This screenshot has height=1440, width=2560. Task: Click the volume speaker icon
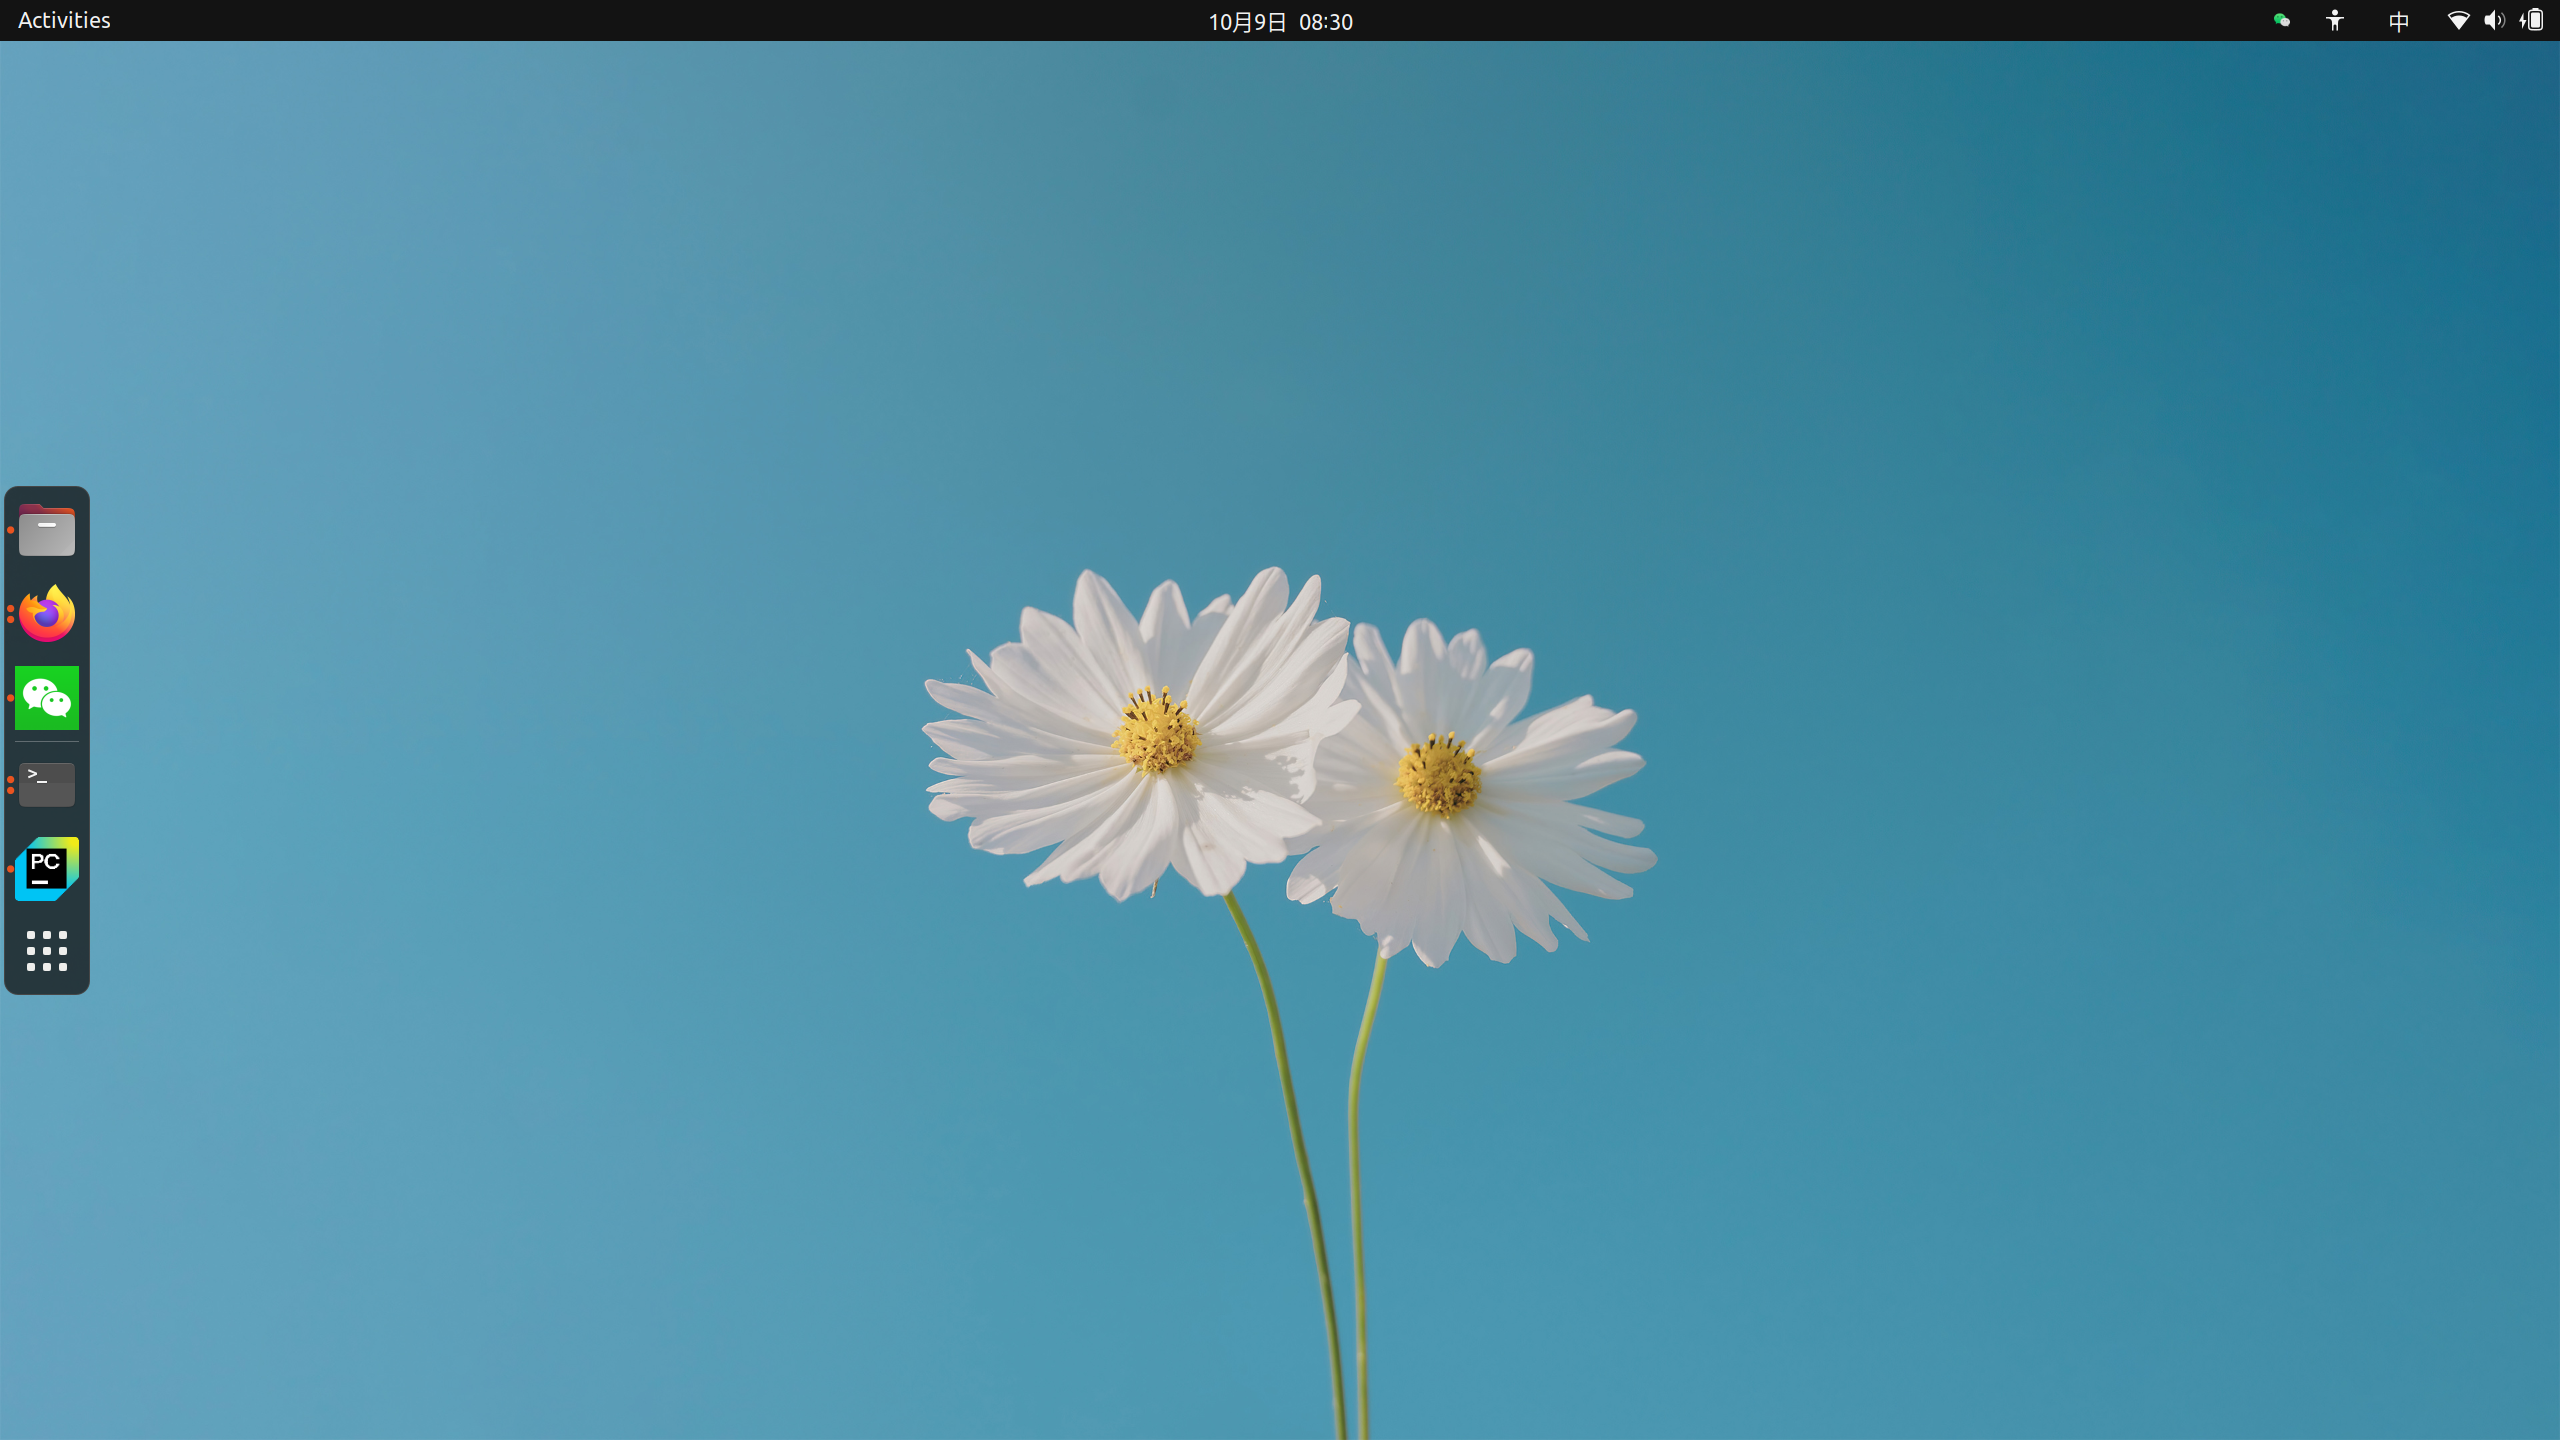pyautogui.click(x=2493, y=20)
